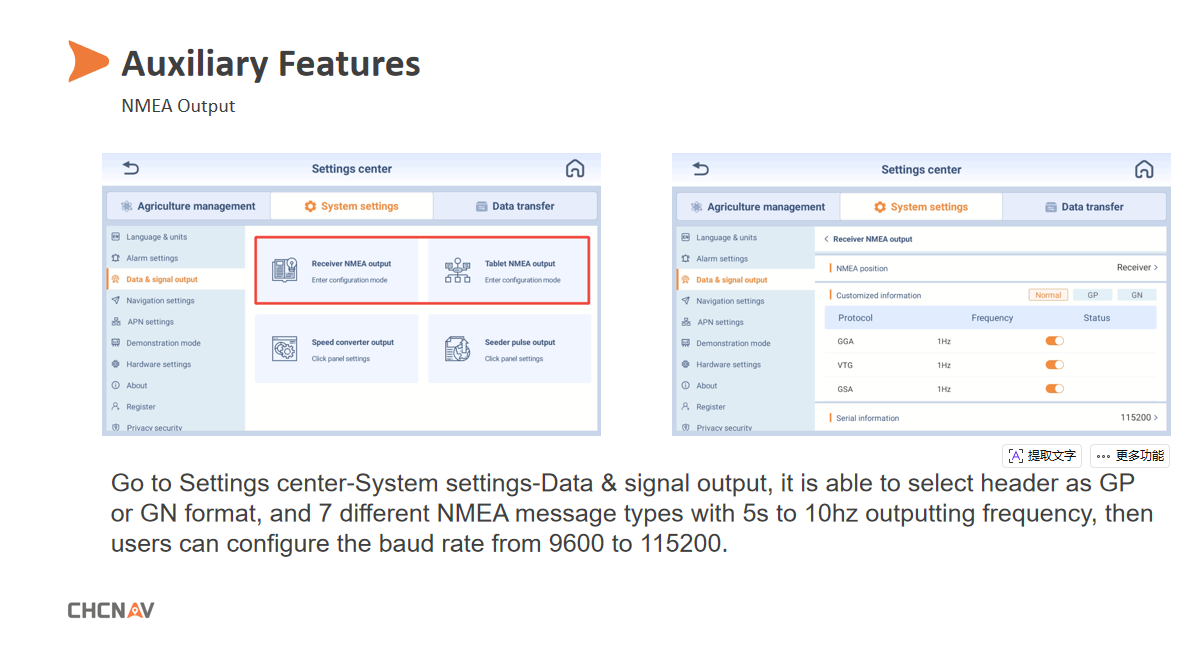Open Receiver NMEA output configuration card

click(337, 270)
